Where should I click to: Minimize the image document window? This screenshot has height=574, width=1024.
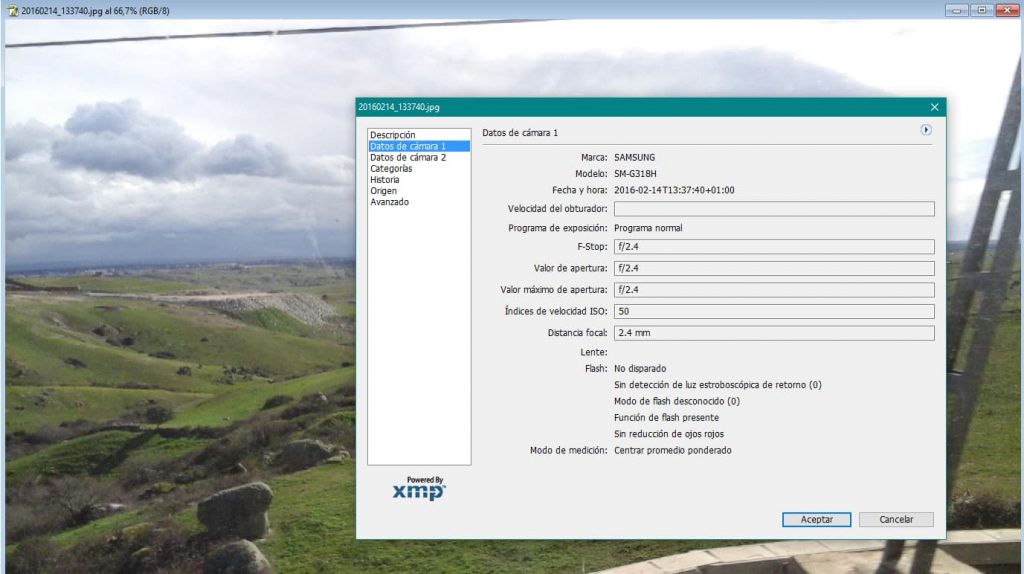958,9
